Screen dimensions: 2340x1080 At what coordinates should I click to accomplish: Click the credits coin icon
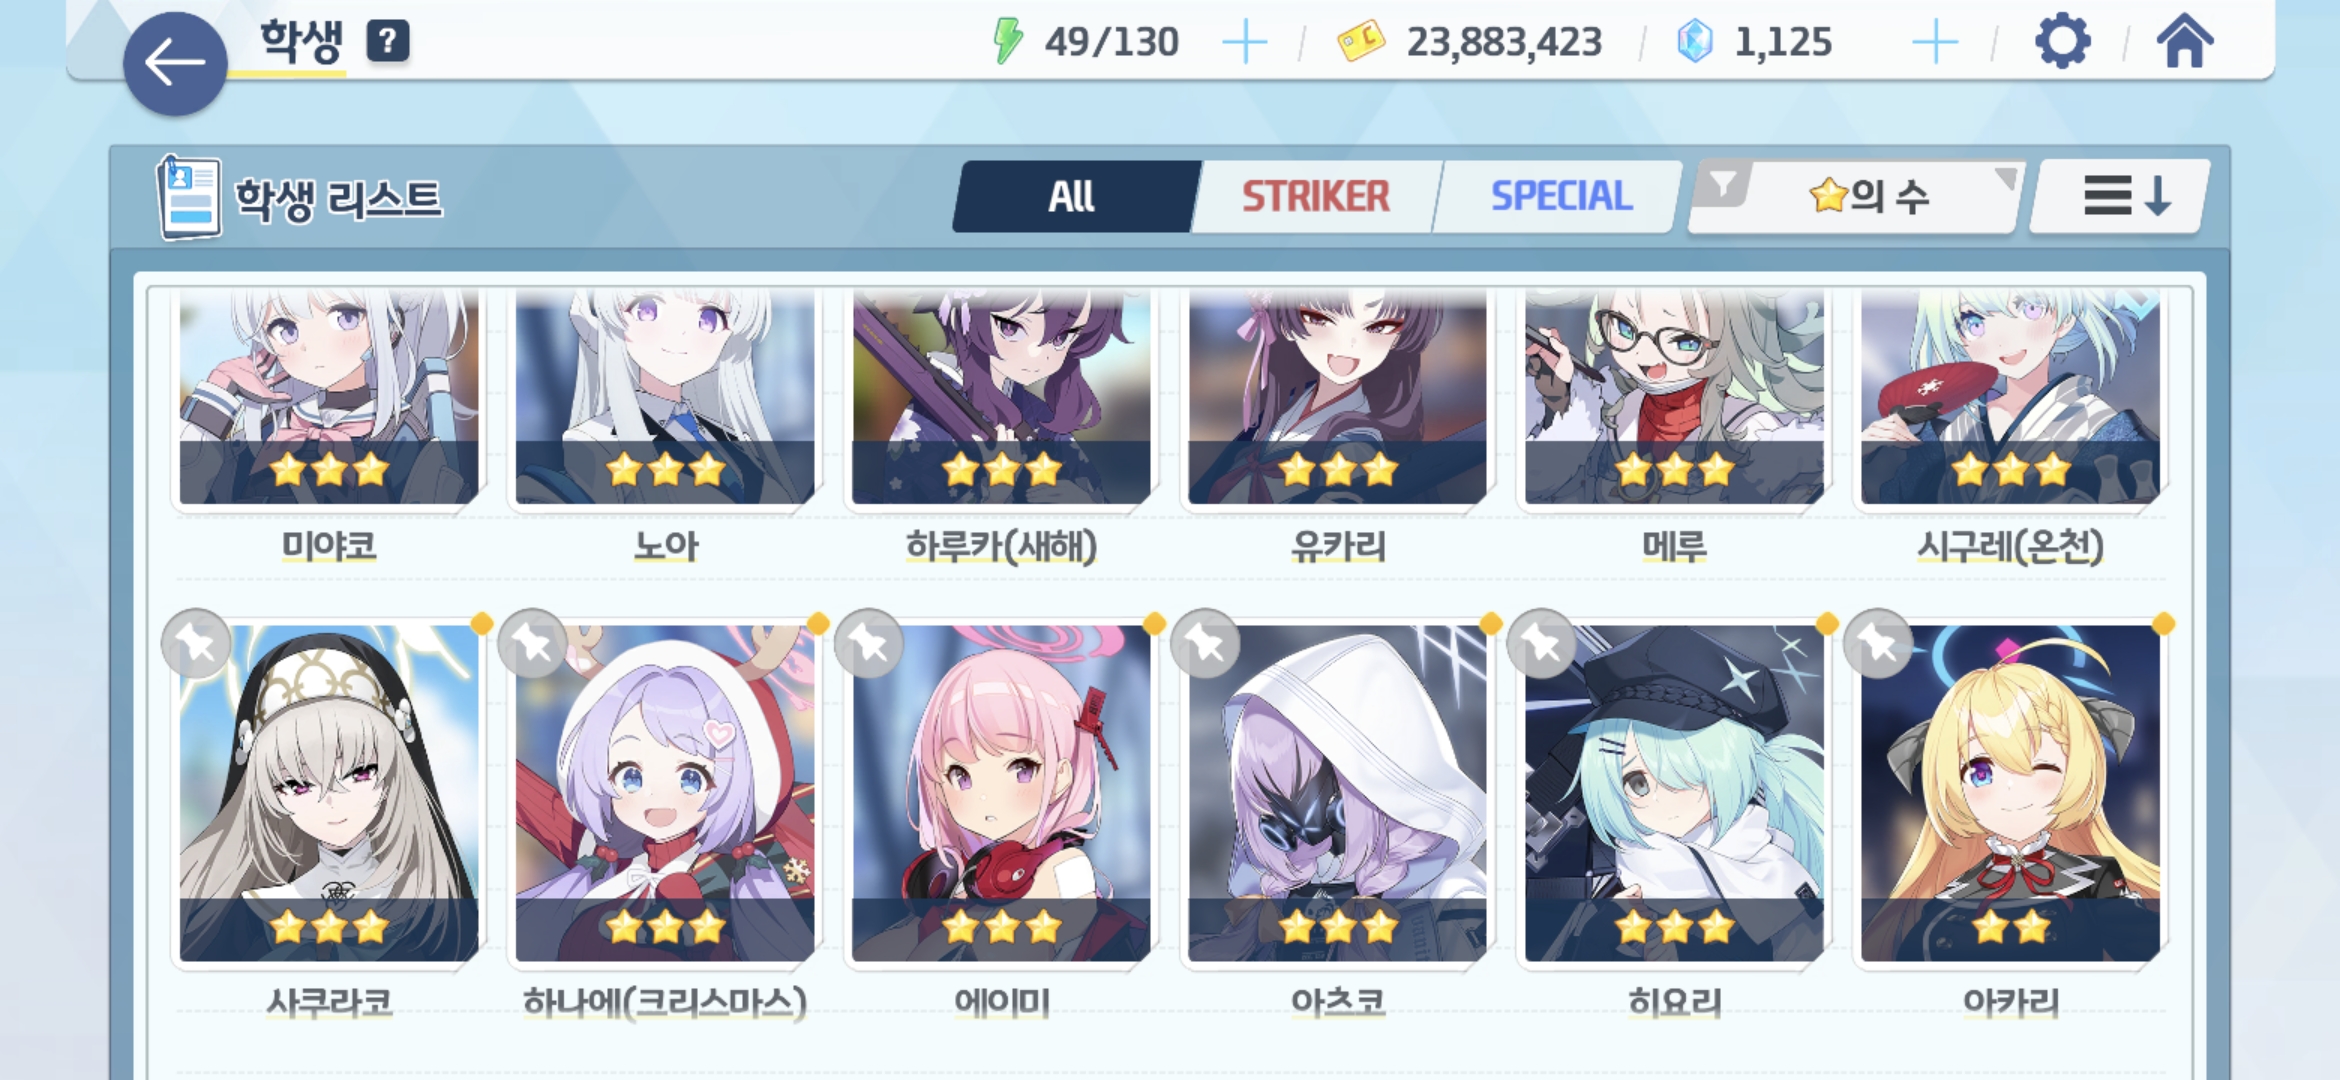pyautogui.click(x=1361, y=42)
